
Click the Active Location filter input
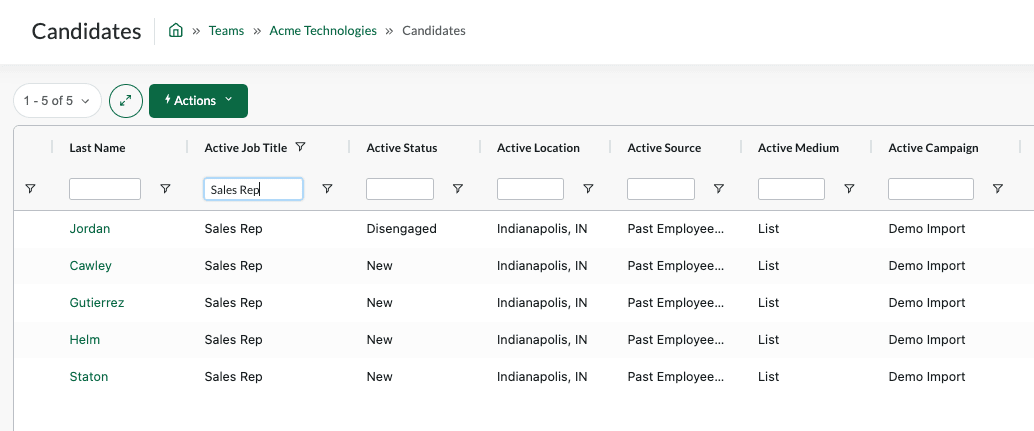pyautogui.click(x=530, y=189)
